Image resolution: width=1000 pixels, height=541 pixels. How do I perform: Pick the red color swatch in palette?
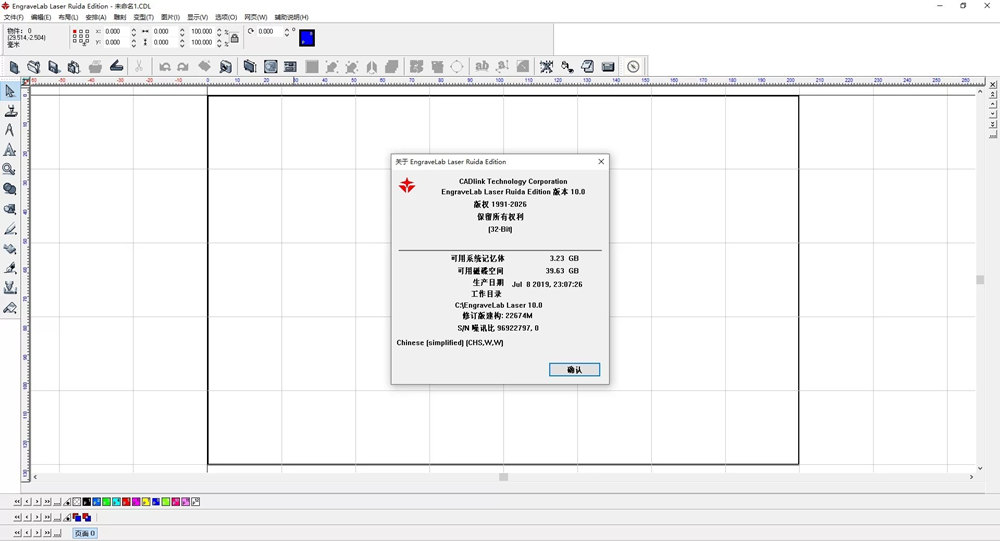click(x=126, y=502)
